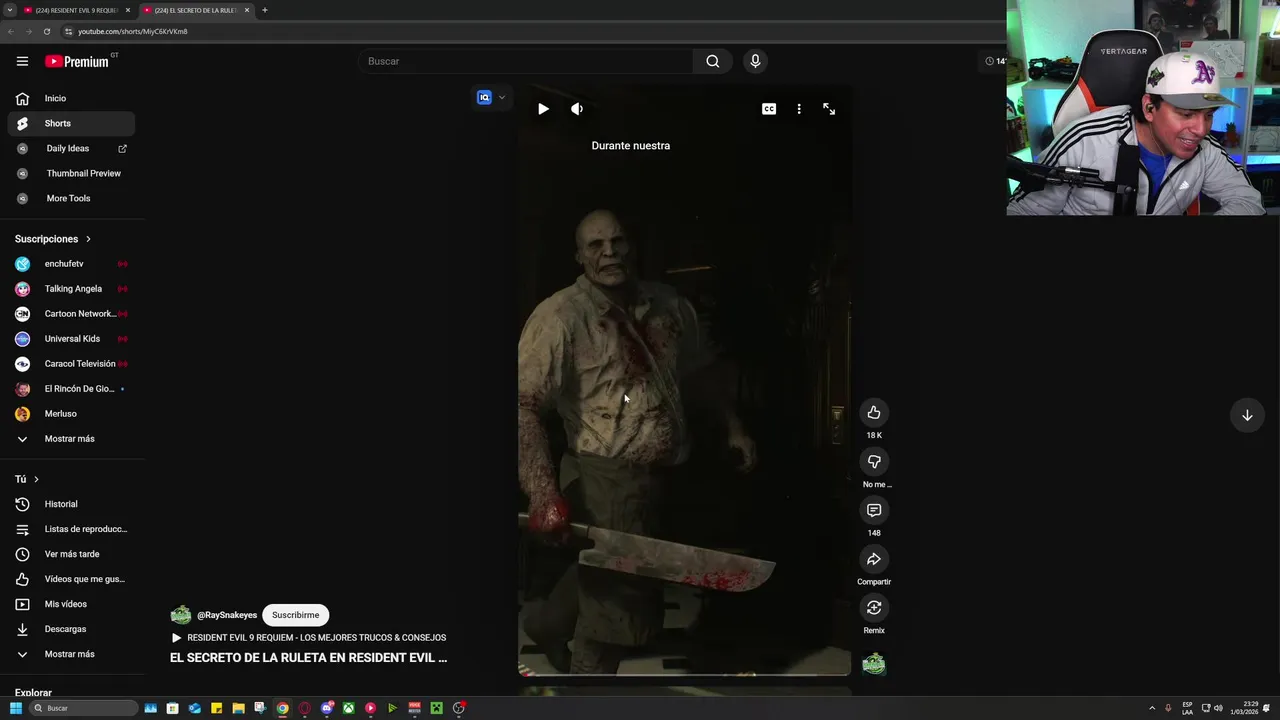Viewport: 1280px width, 720px height.
Task: Open Universal Kids channel
Action: tap(70, 339)
